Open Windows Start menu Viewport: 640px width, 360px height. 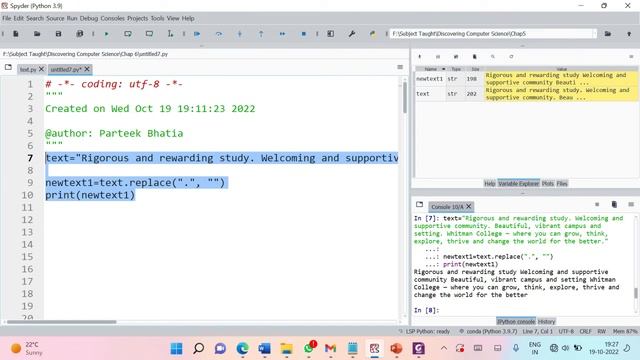tap(176, 349)
